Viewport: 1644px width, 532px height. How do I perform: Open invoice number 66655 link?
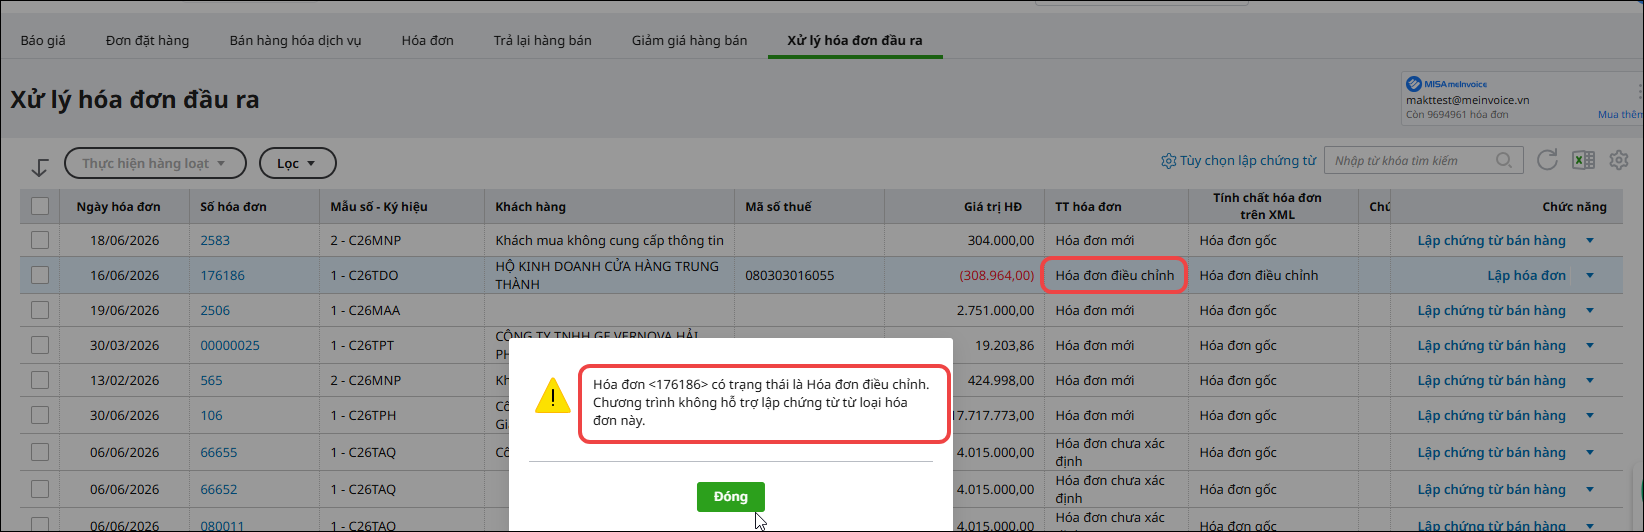[219, 452]
